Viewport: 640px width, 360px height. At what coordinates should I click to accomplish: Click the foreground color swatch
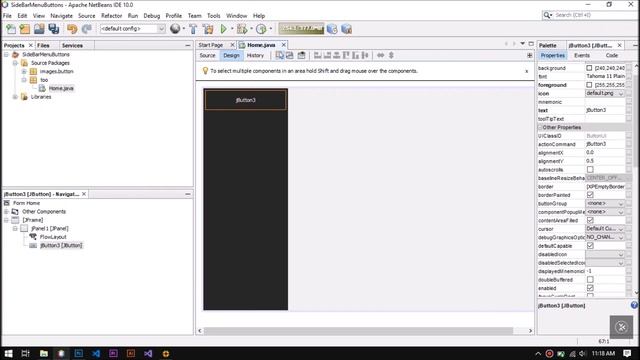click(589, 85)
